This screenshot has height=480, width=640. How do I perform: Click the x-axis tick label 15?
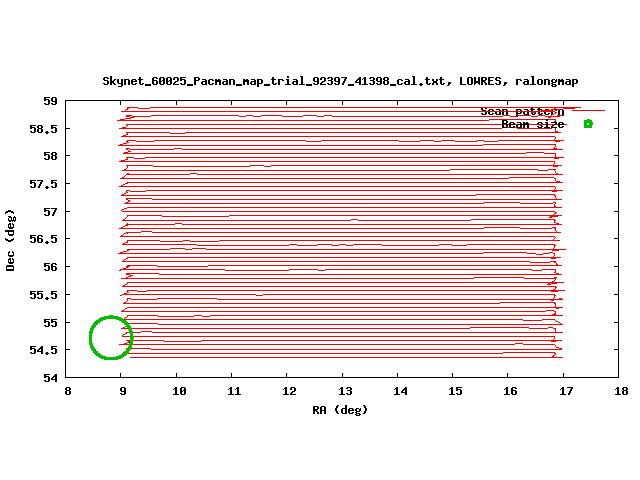(x=455, y=391)
